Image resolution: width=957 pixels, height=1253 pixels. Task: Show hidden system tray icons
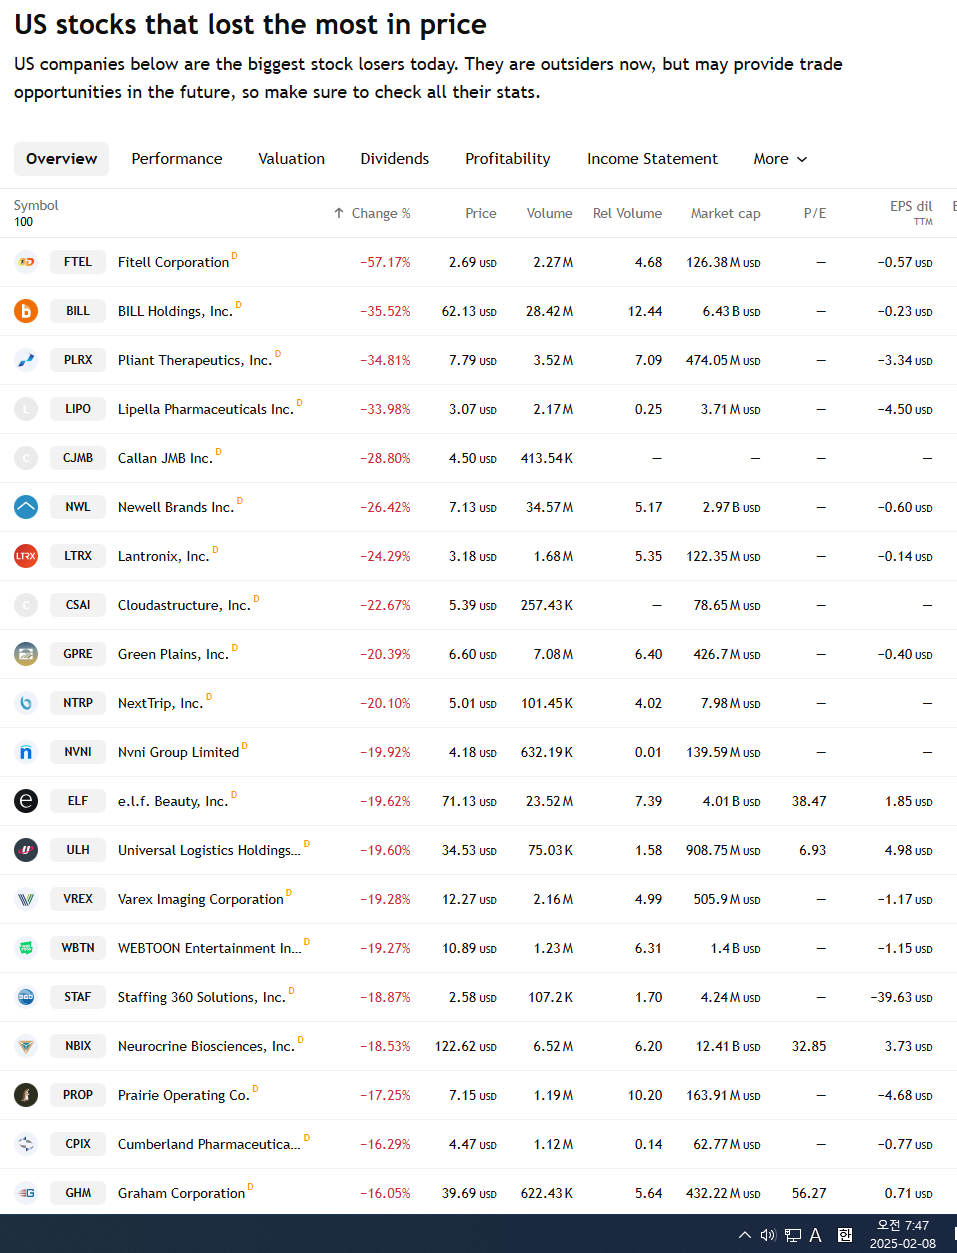(745, 1235)
